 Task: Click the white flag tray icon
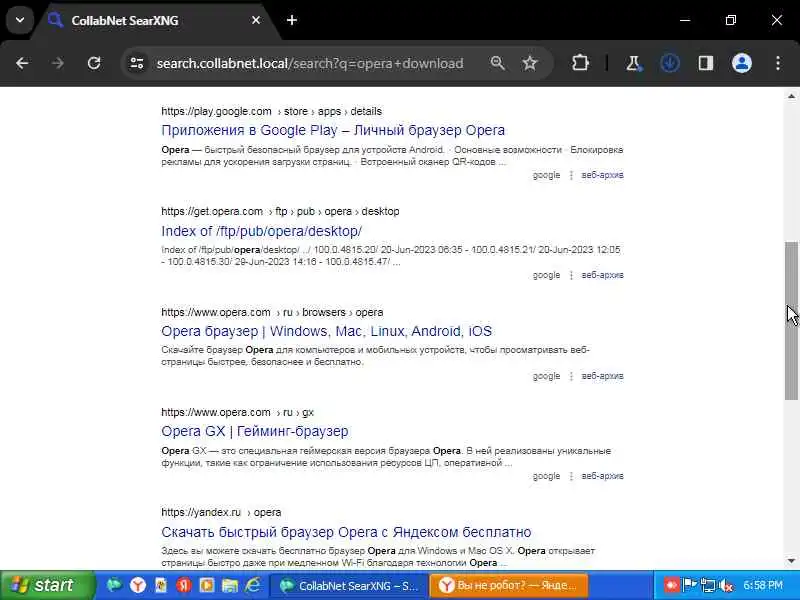click(690, 585)
